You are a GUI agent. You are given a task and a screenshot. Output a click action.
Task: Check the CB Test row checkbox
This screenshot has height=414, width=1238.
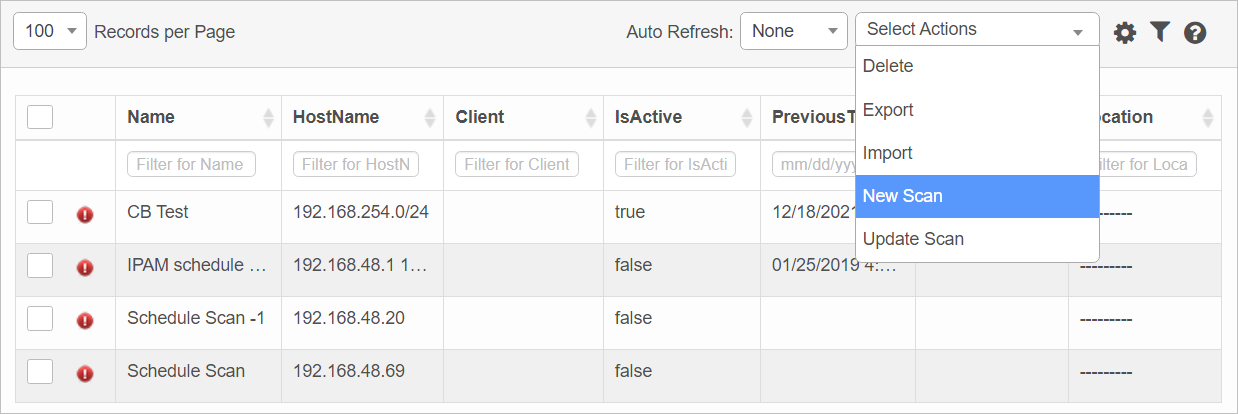point(40,212)
